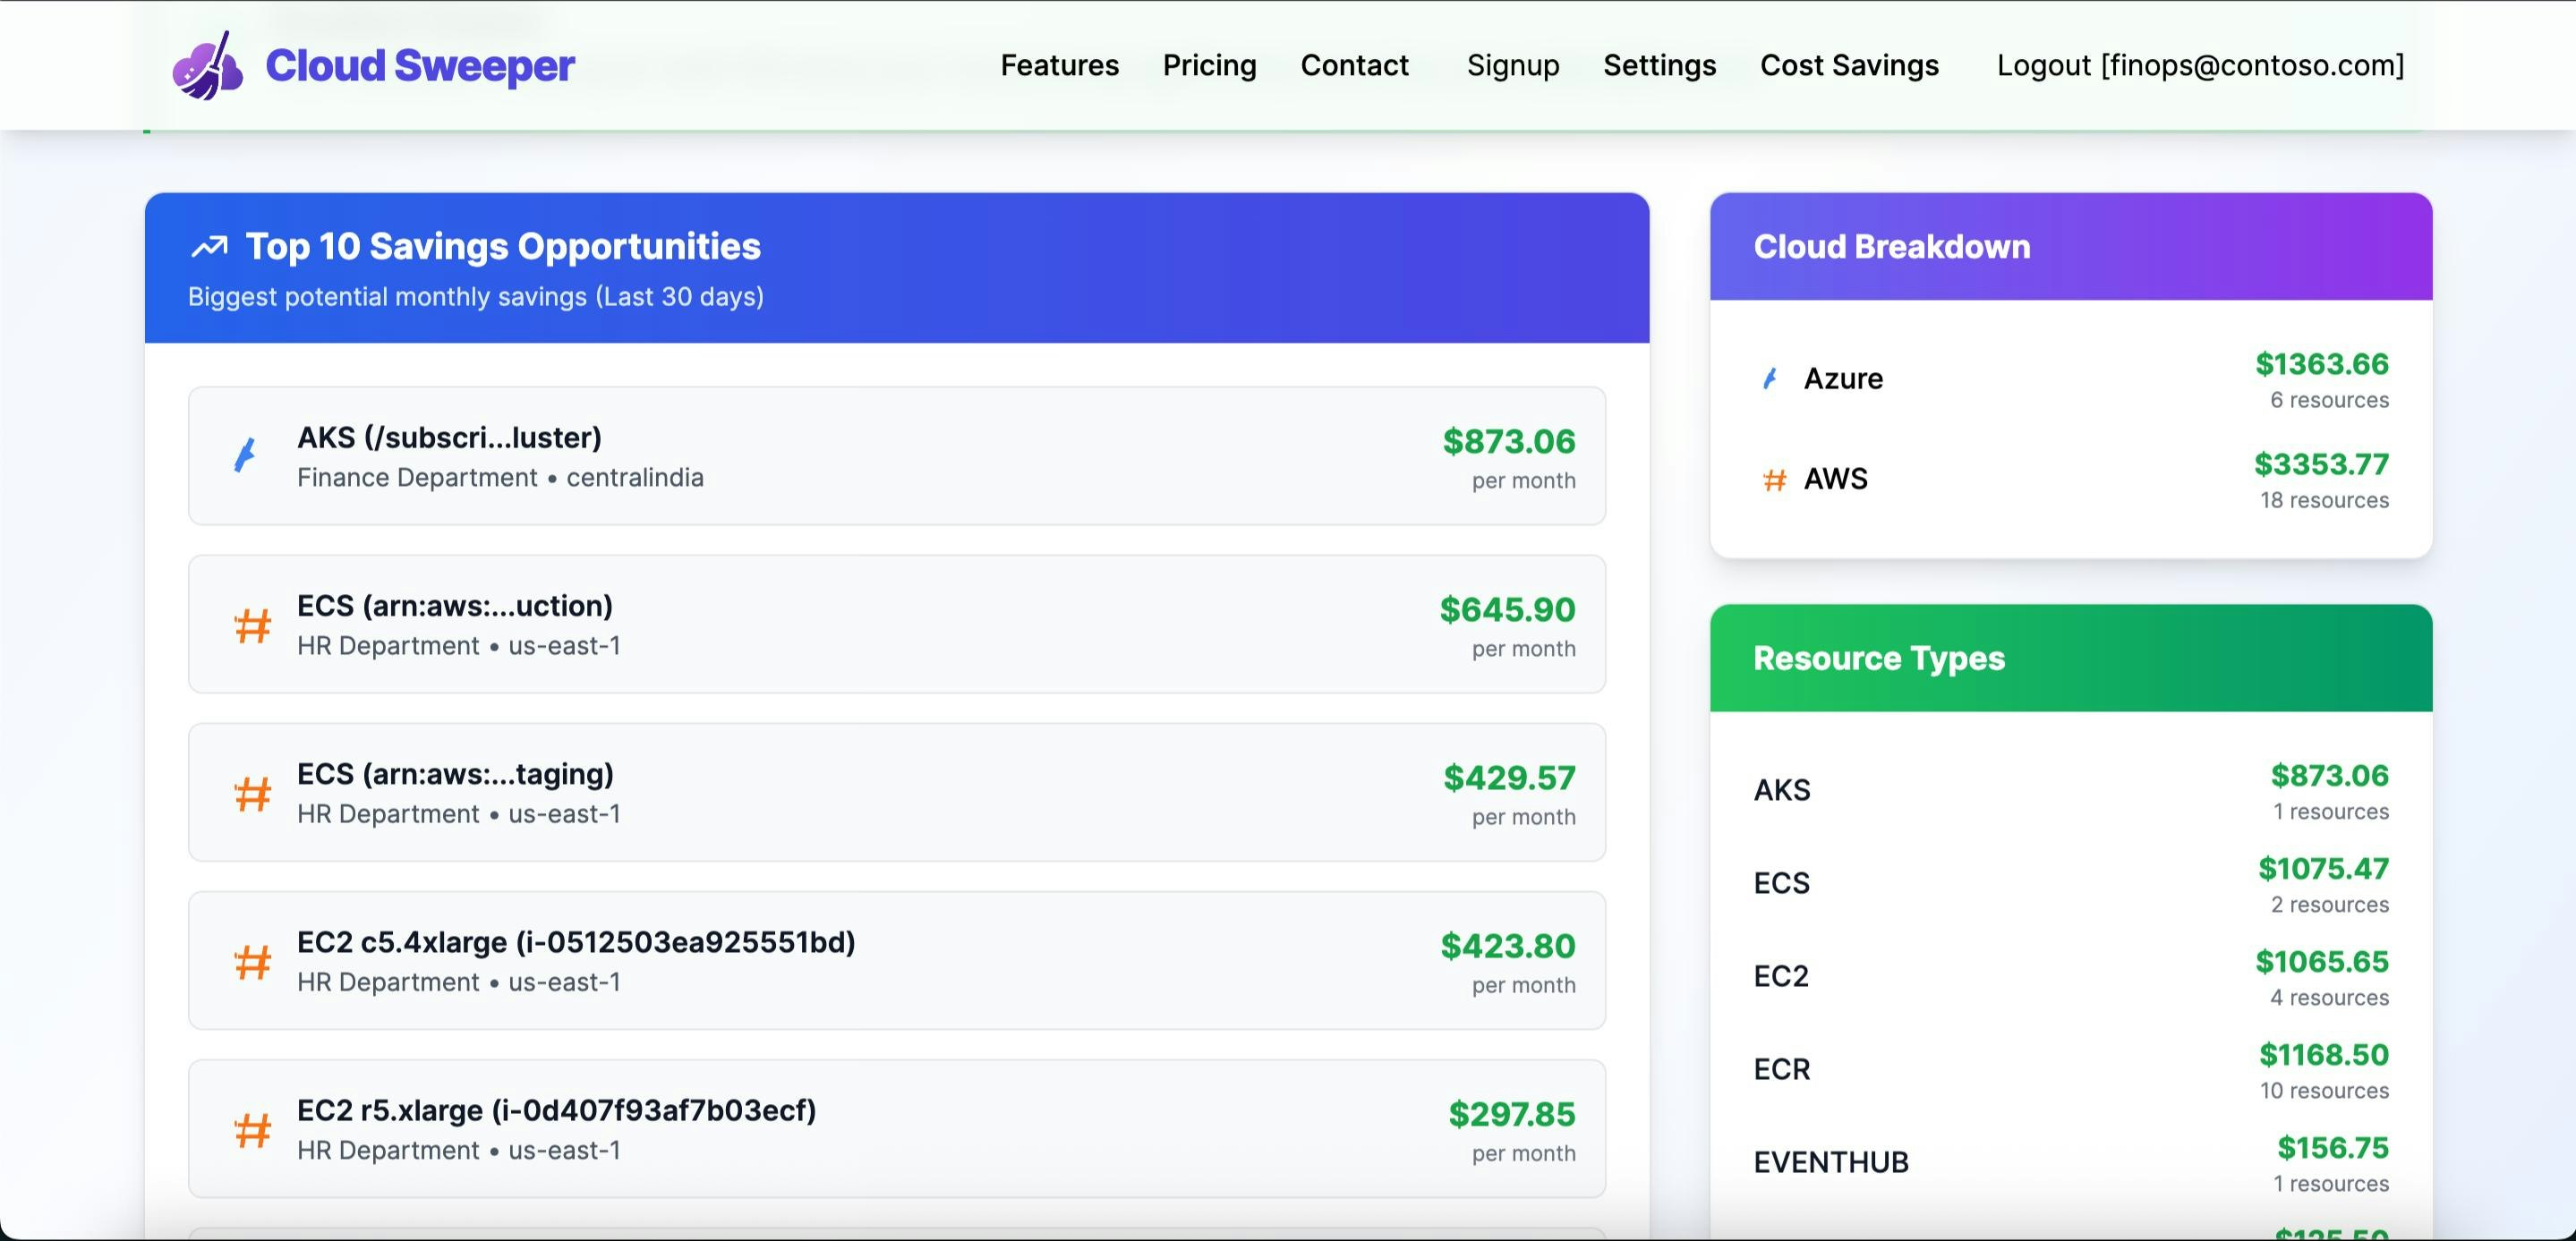Open the Cost Savings page
This screenshot has width=2576, height=1241.
1849,65
